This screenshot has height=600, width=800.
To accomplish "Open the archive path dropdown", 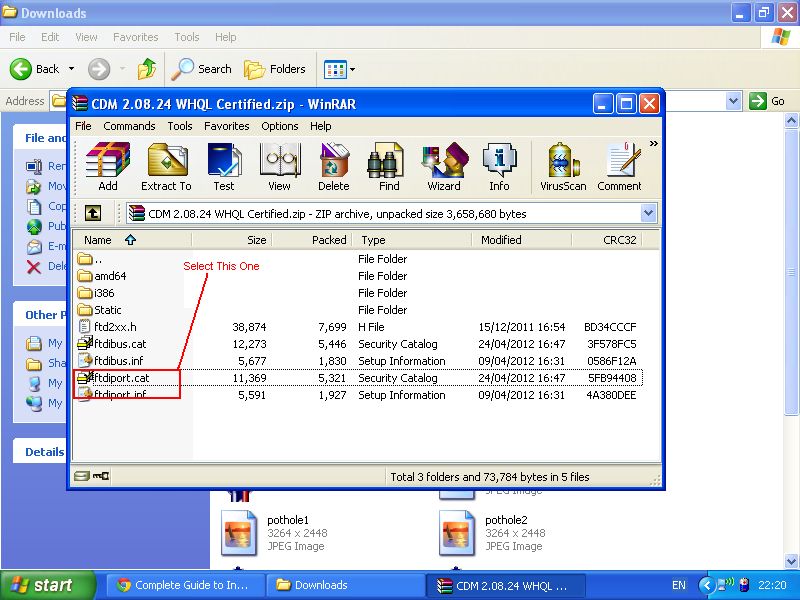I will click(x=648, y=213).
